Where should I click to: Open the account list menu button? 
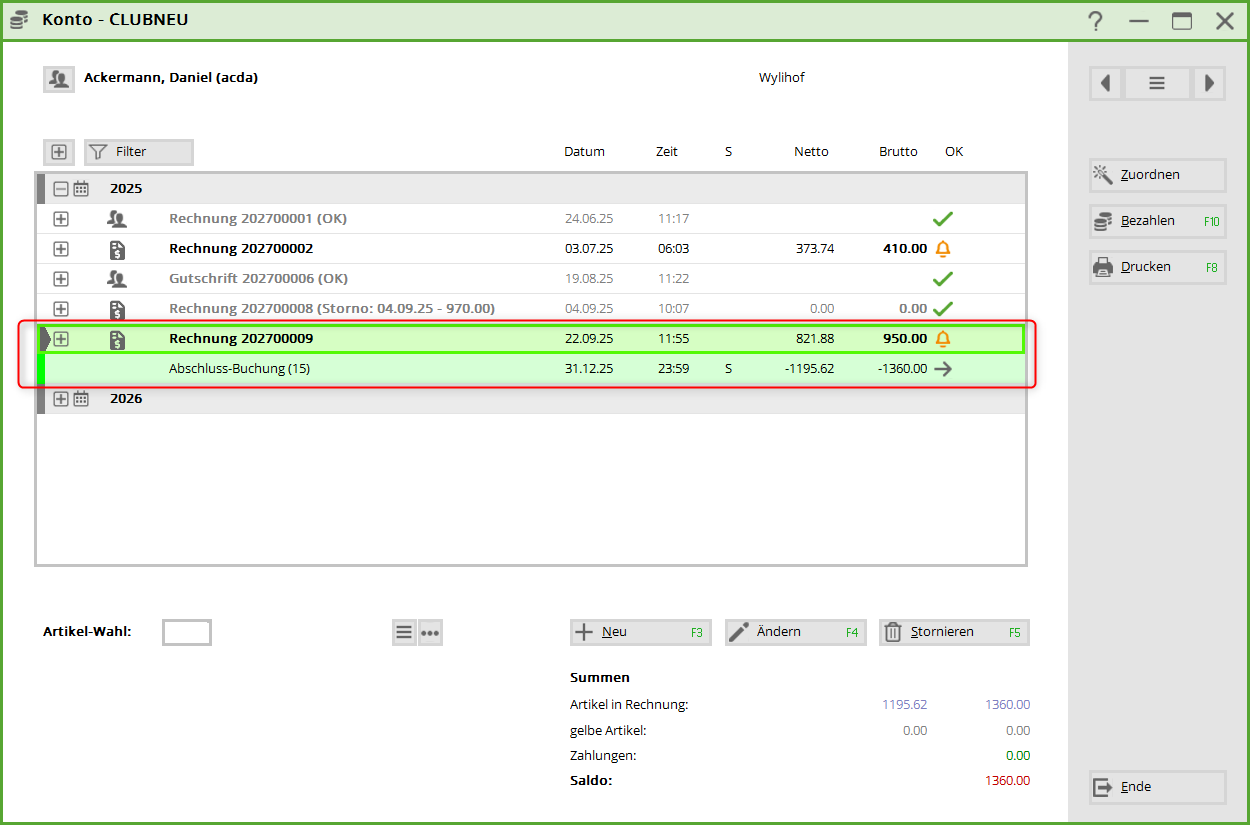pos(1157,84)
